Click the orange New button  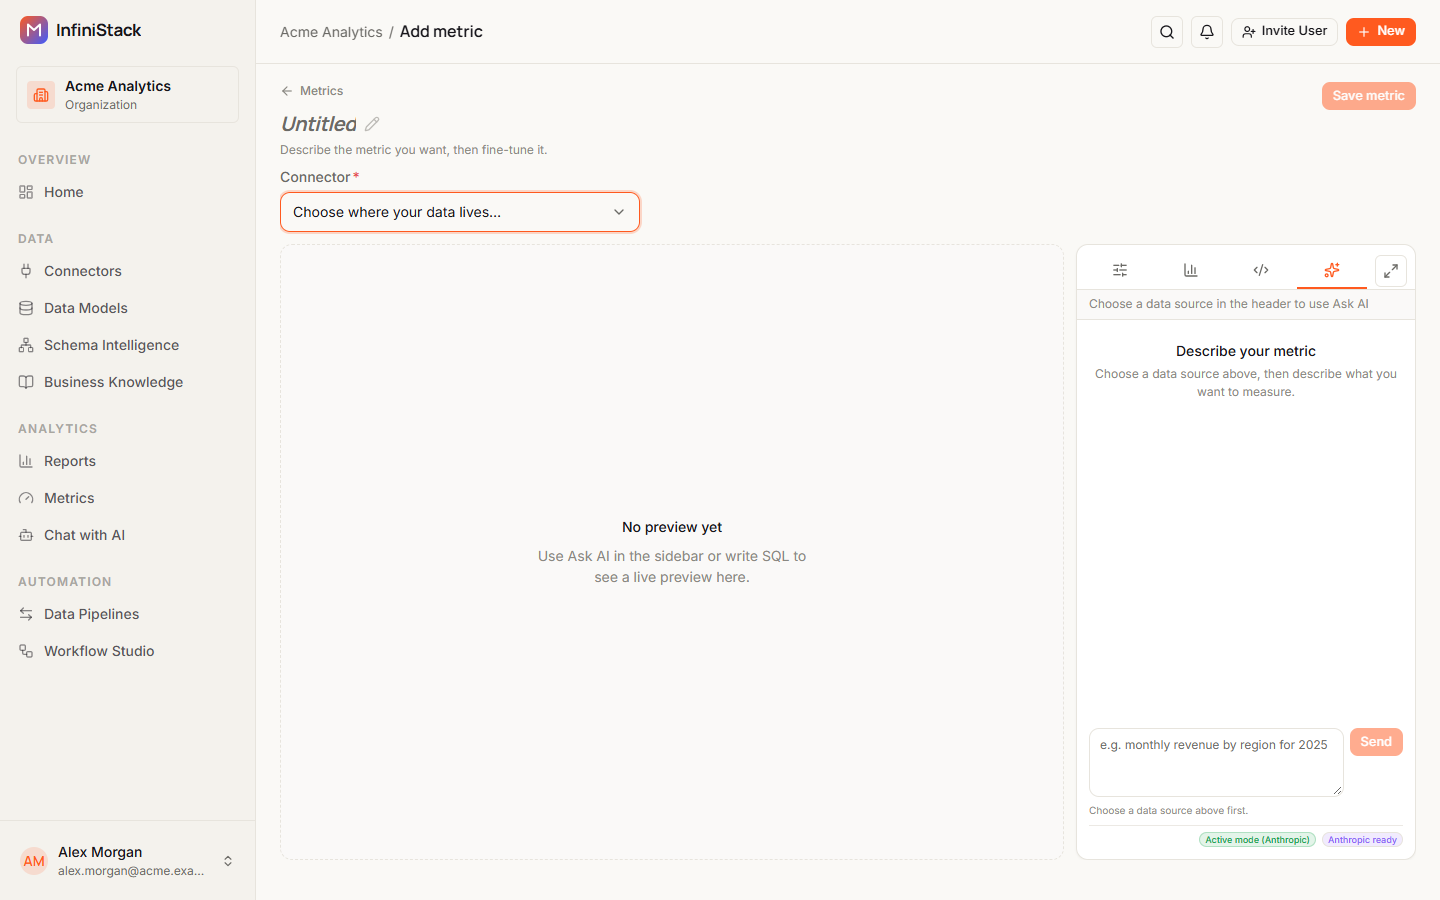[1381, 32]
